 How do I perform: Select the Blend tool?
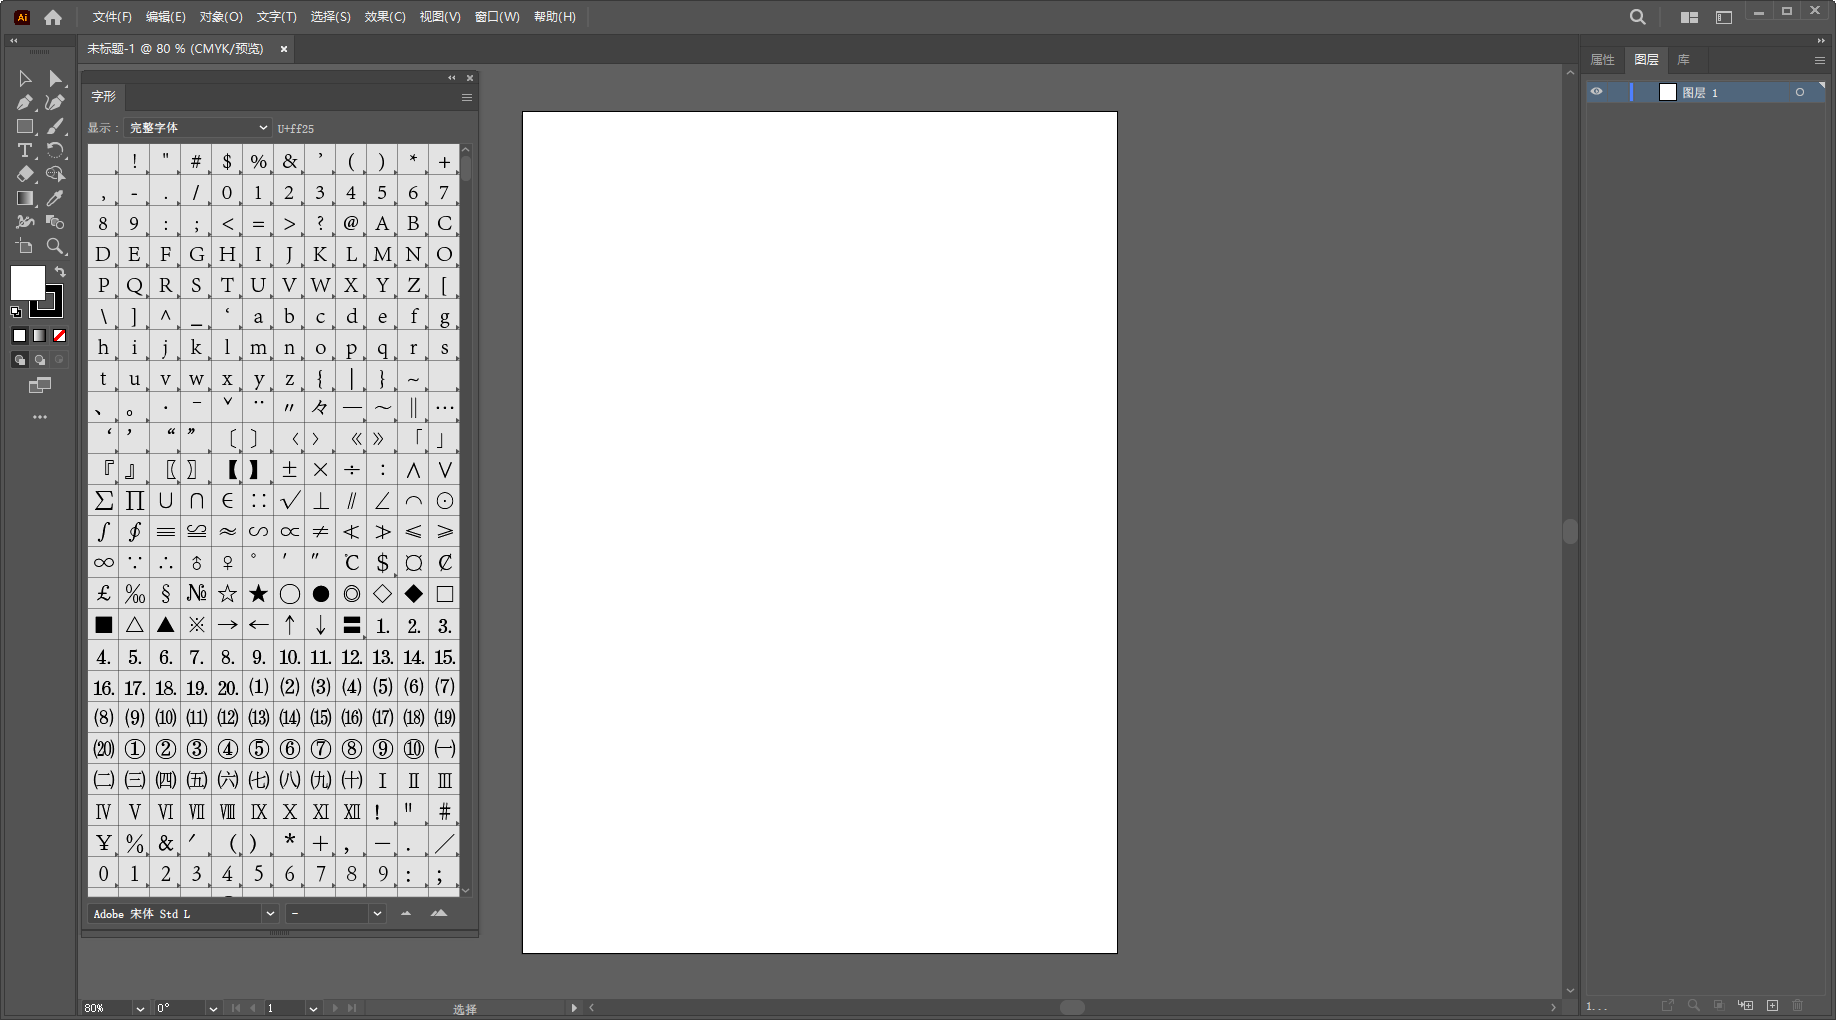click(x=56, y=222)
